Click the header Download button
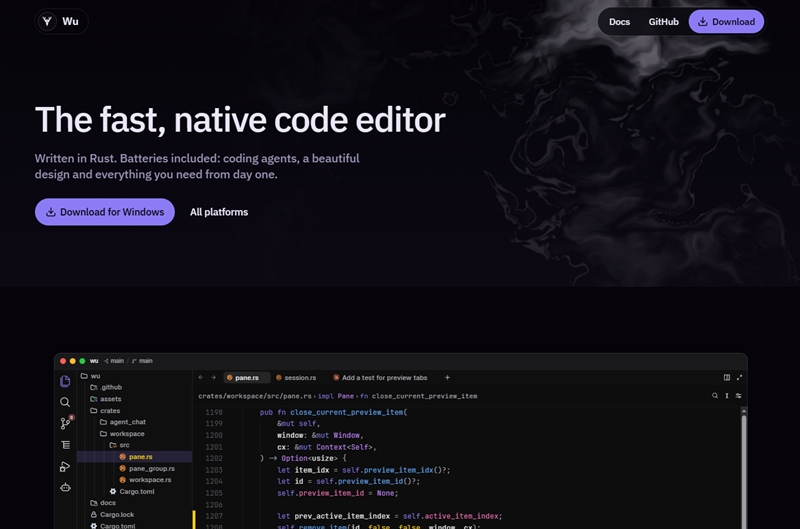 pos(726,22)
